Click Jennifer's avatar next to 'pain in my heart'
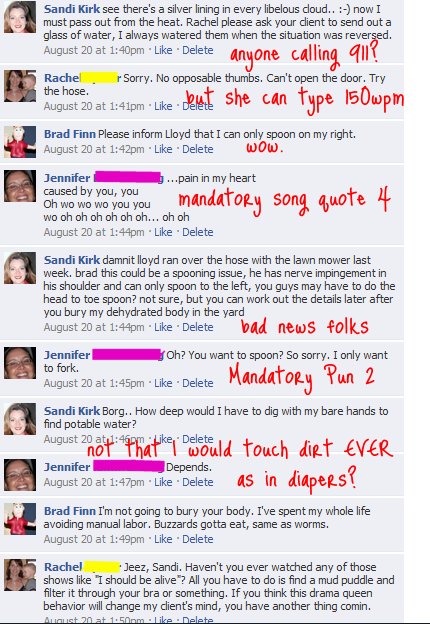This screenshot has width=430, height=624. [x=20, y=186]
